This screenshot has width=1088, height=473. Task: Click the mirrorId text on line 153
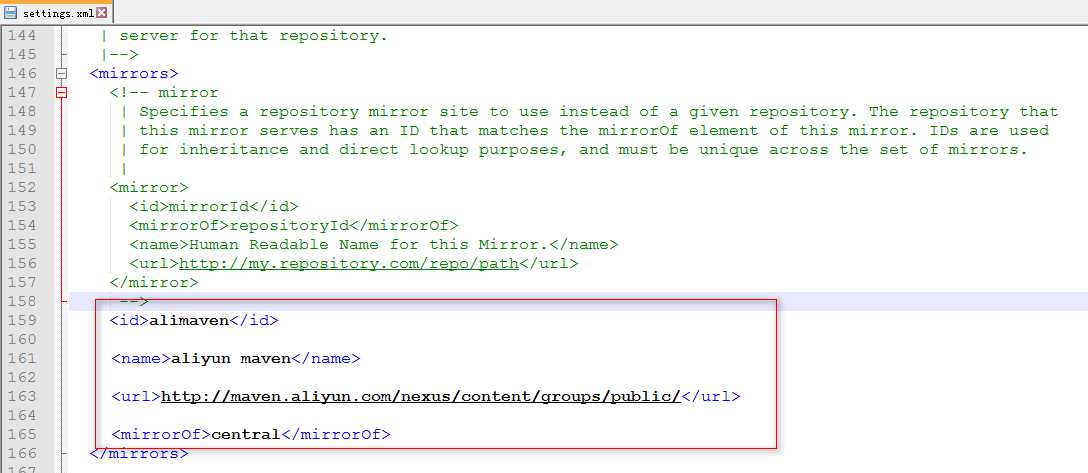pyautogui.click(x=209, y=207)
